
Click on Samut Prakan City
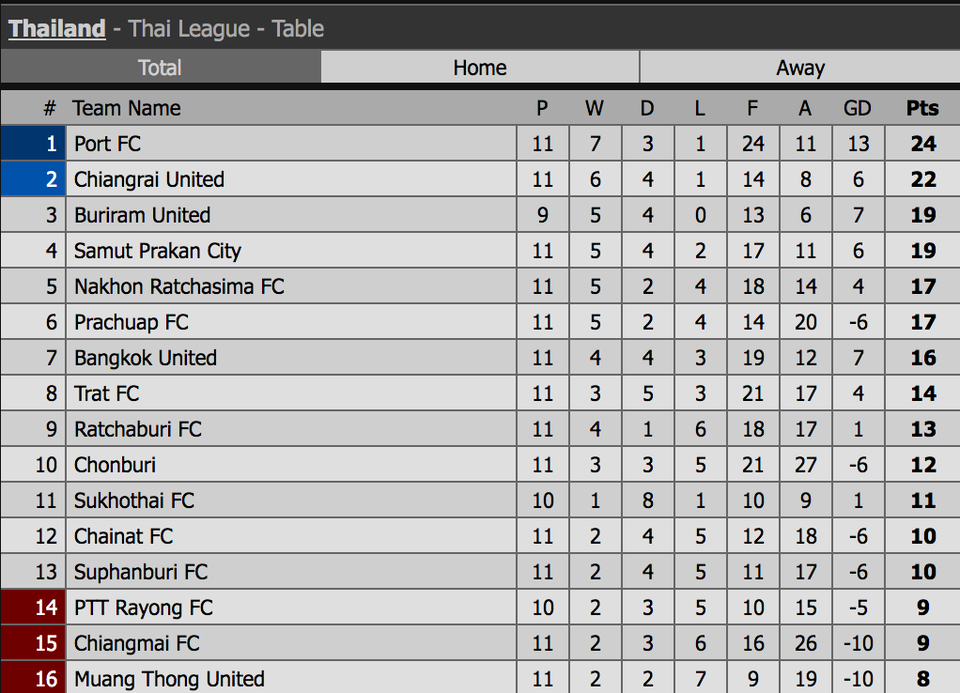(x=157, y=251)
